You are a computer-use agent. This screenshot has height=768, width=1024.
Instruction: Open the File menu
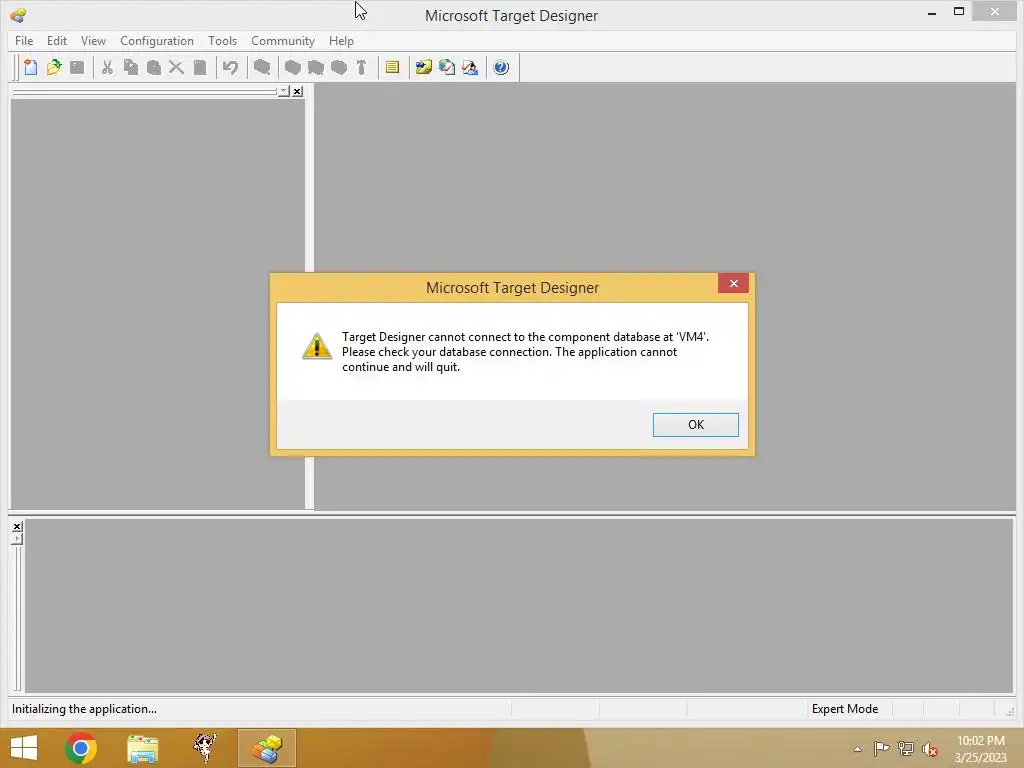(24, 40)
